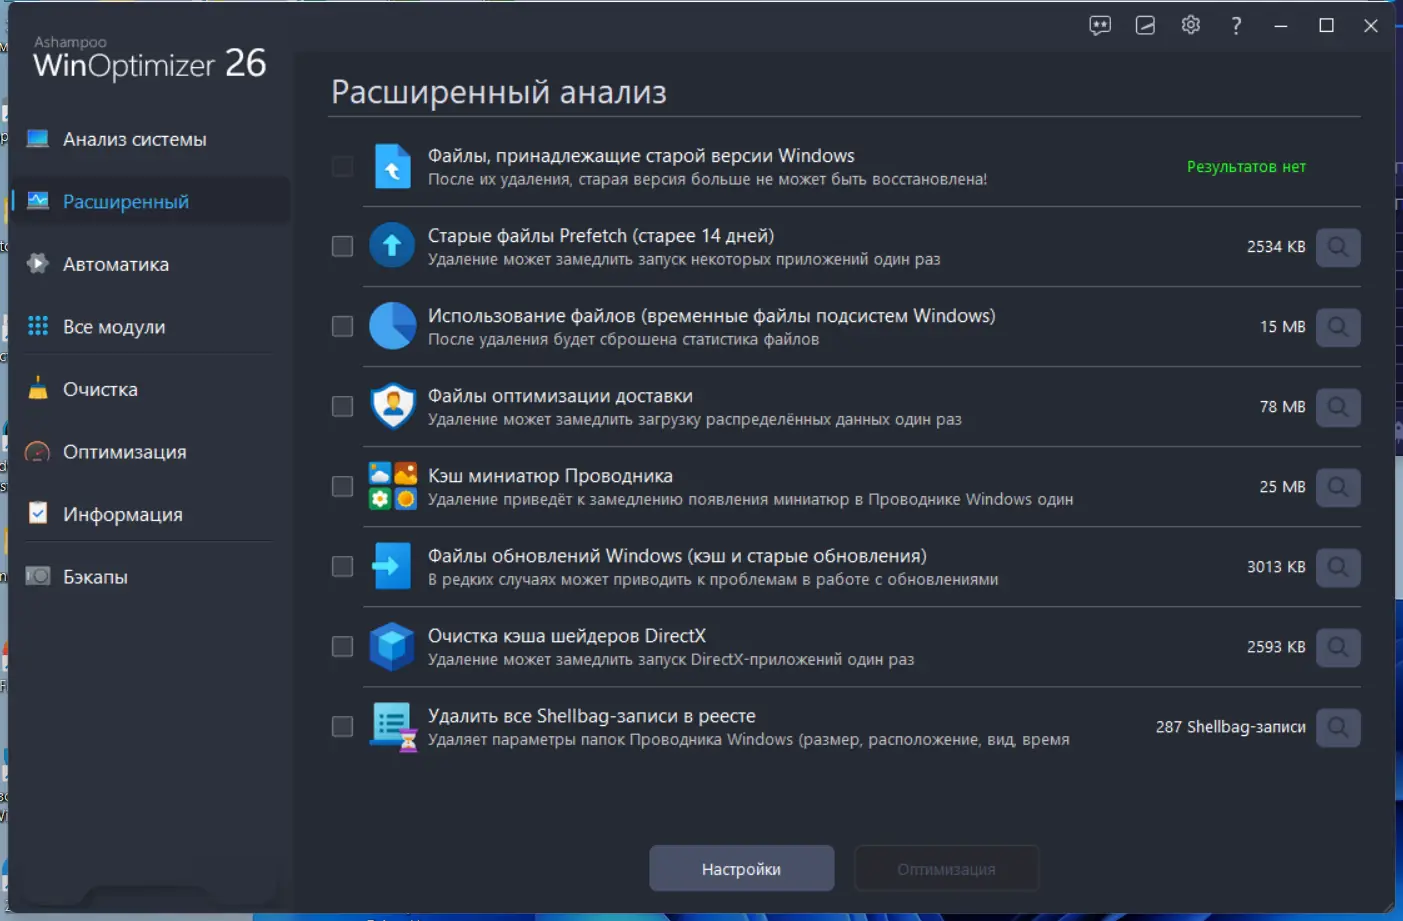
Task: Click the Все модули grid icon
Action: pyautogui.click(x=38, y=326)
